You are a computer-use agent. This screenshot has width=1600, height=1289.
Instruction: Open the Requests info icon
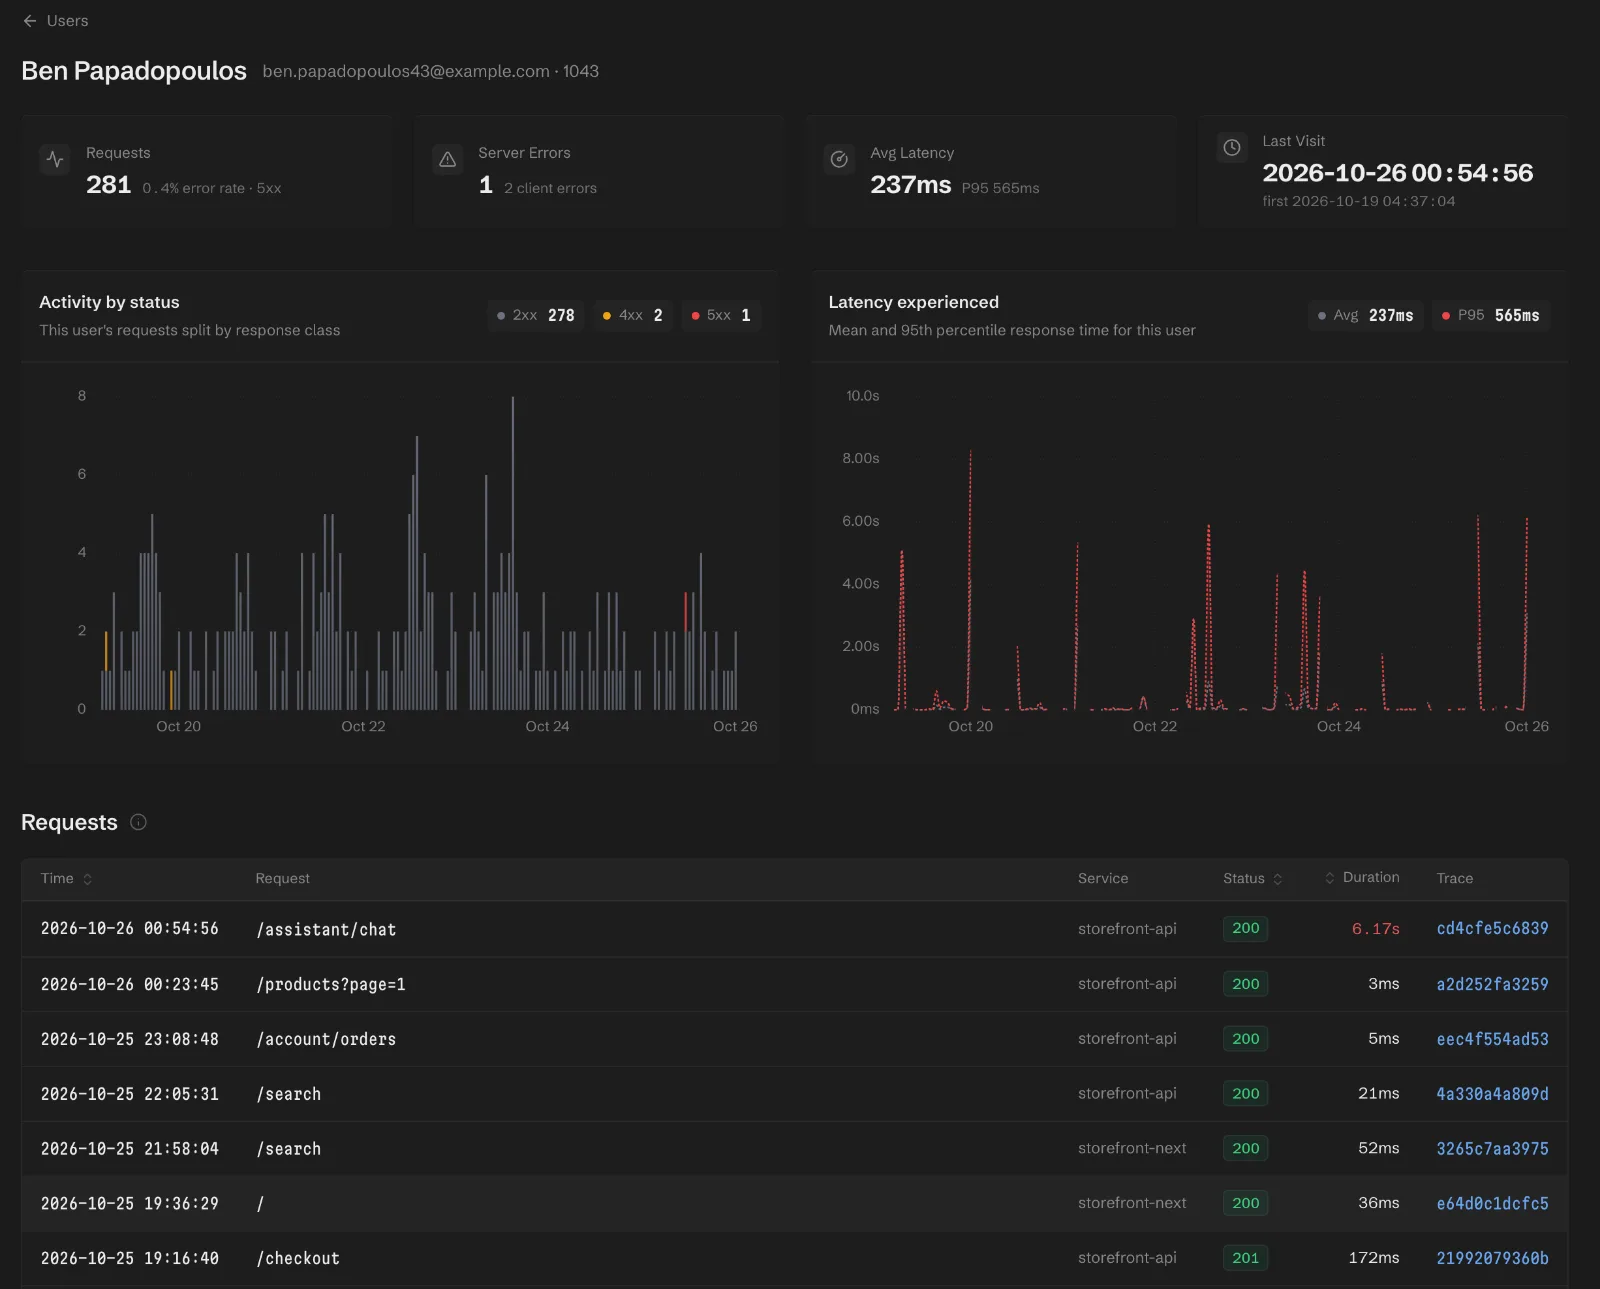pos(139,822)
